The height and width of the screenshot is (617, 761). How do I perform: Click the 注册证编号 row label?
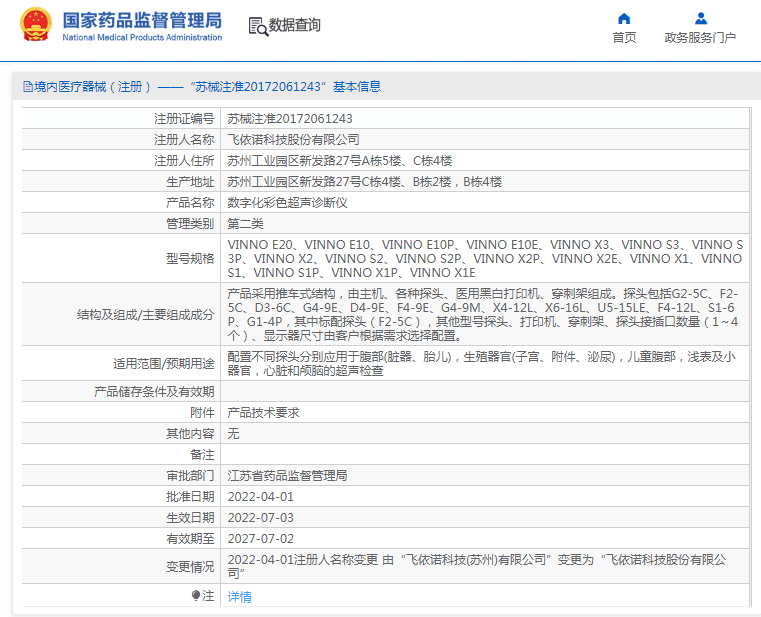[x=184, y=119]
